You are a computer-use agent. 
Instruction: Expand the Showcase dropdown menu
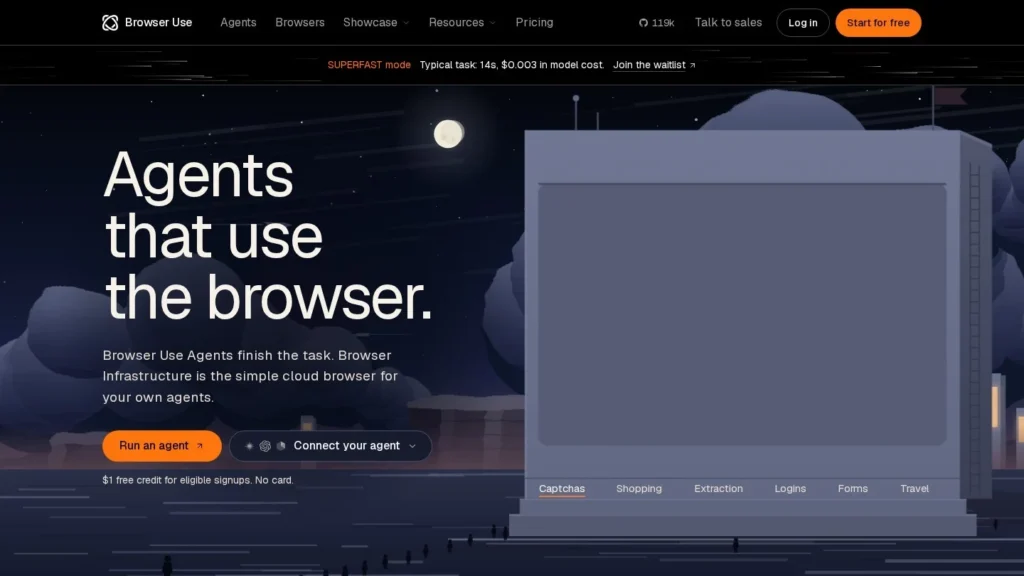click(x=376, y=22)
